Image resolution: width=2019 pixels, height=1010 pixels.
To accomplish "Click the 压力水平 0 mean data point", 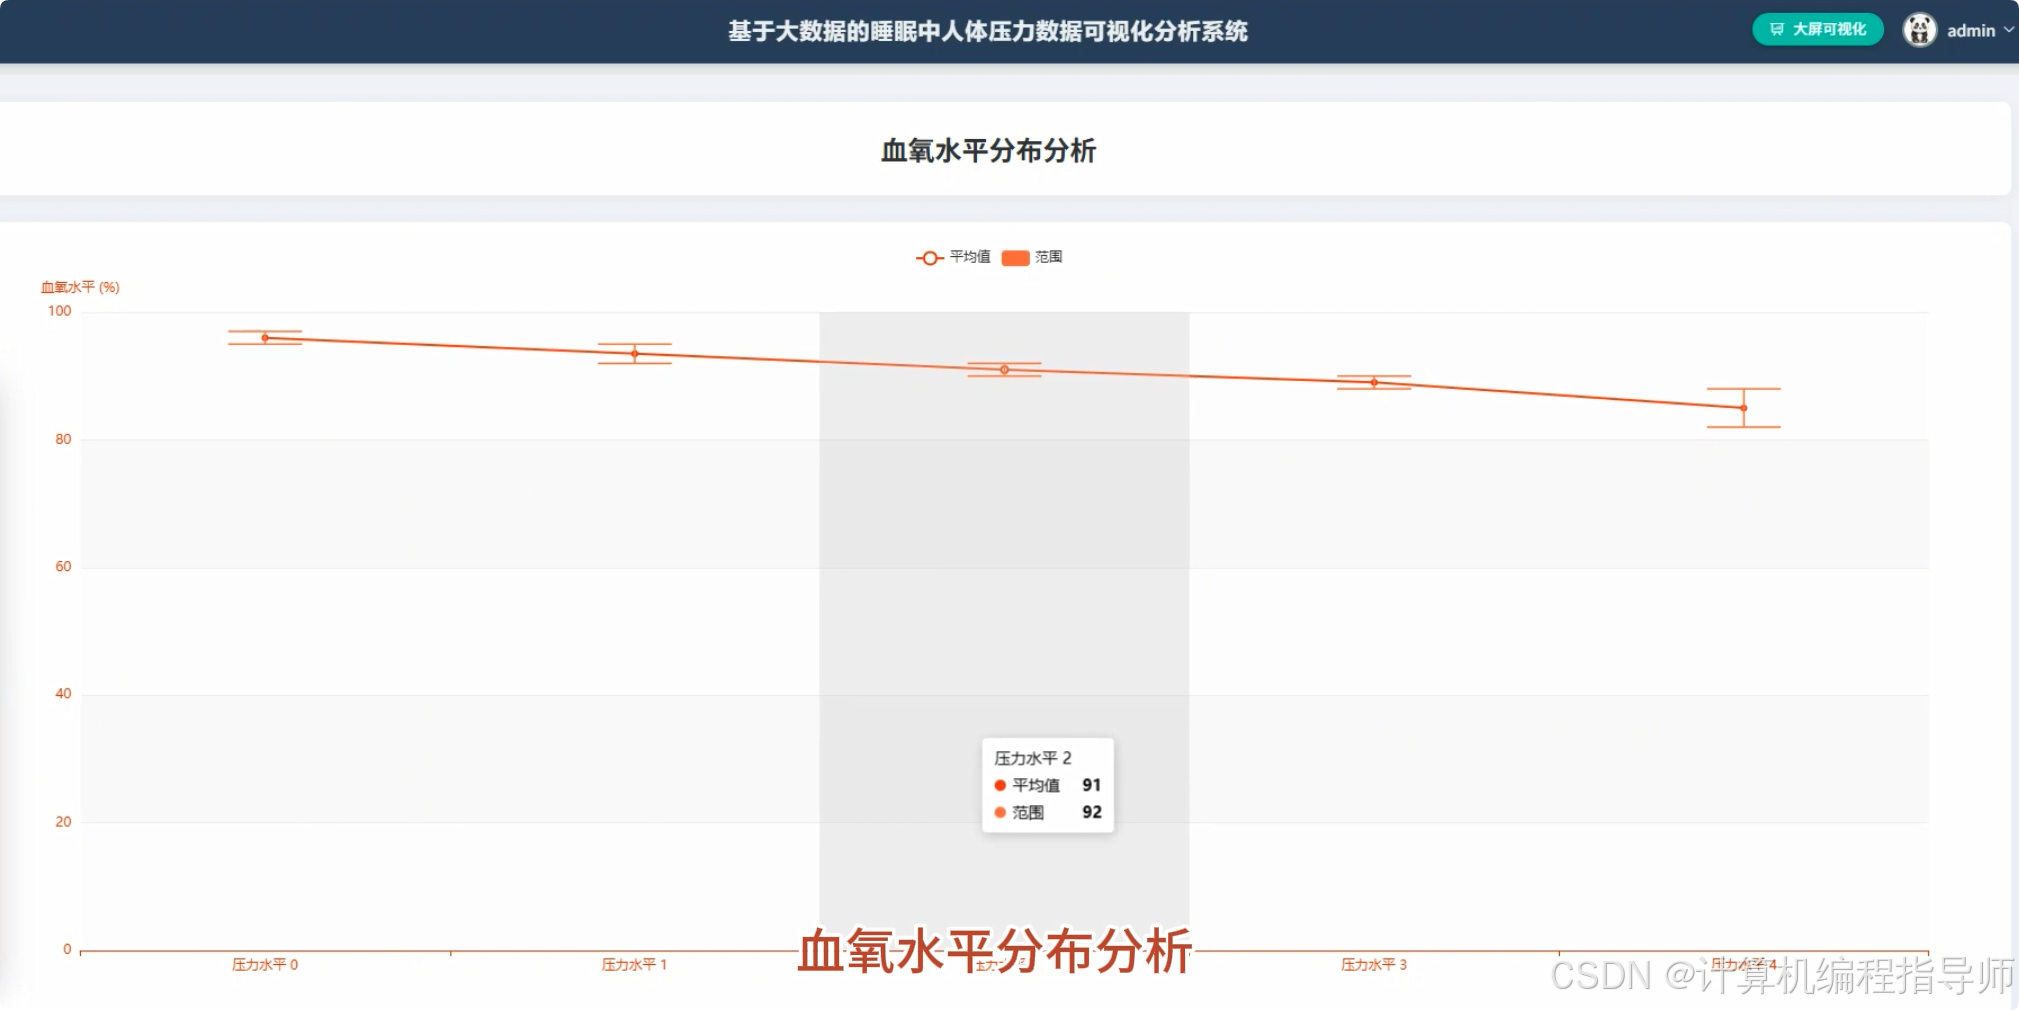I will point(265,338).
